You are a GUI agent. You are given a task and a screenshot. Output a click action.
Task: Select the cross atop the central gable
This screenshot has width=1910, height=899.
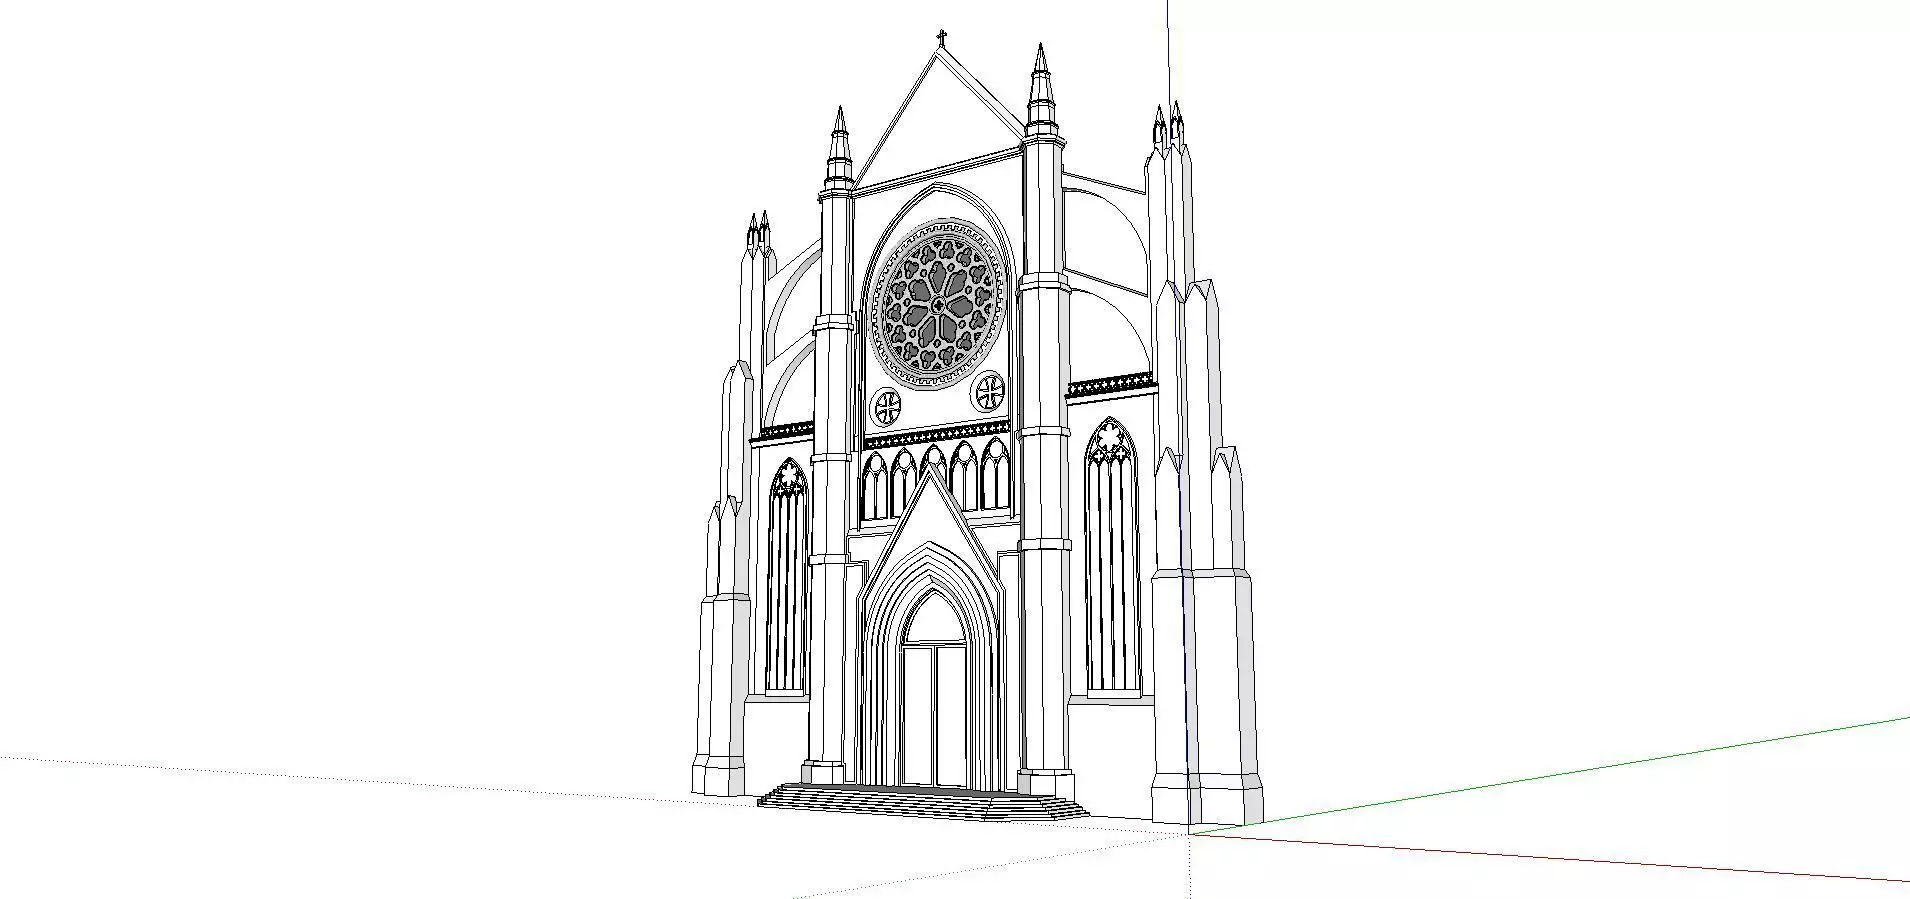pyautogui.click(x=940, y=39)
